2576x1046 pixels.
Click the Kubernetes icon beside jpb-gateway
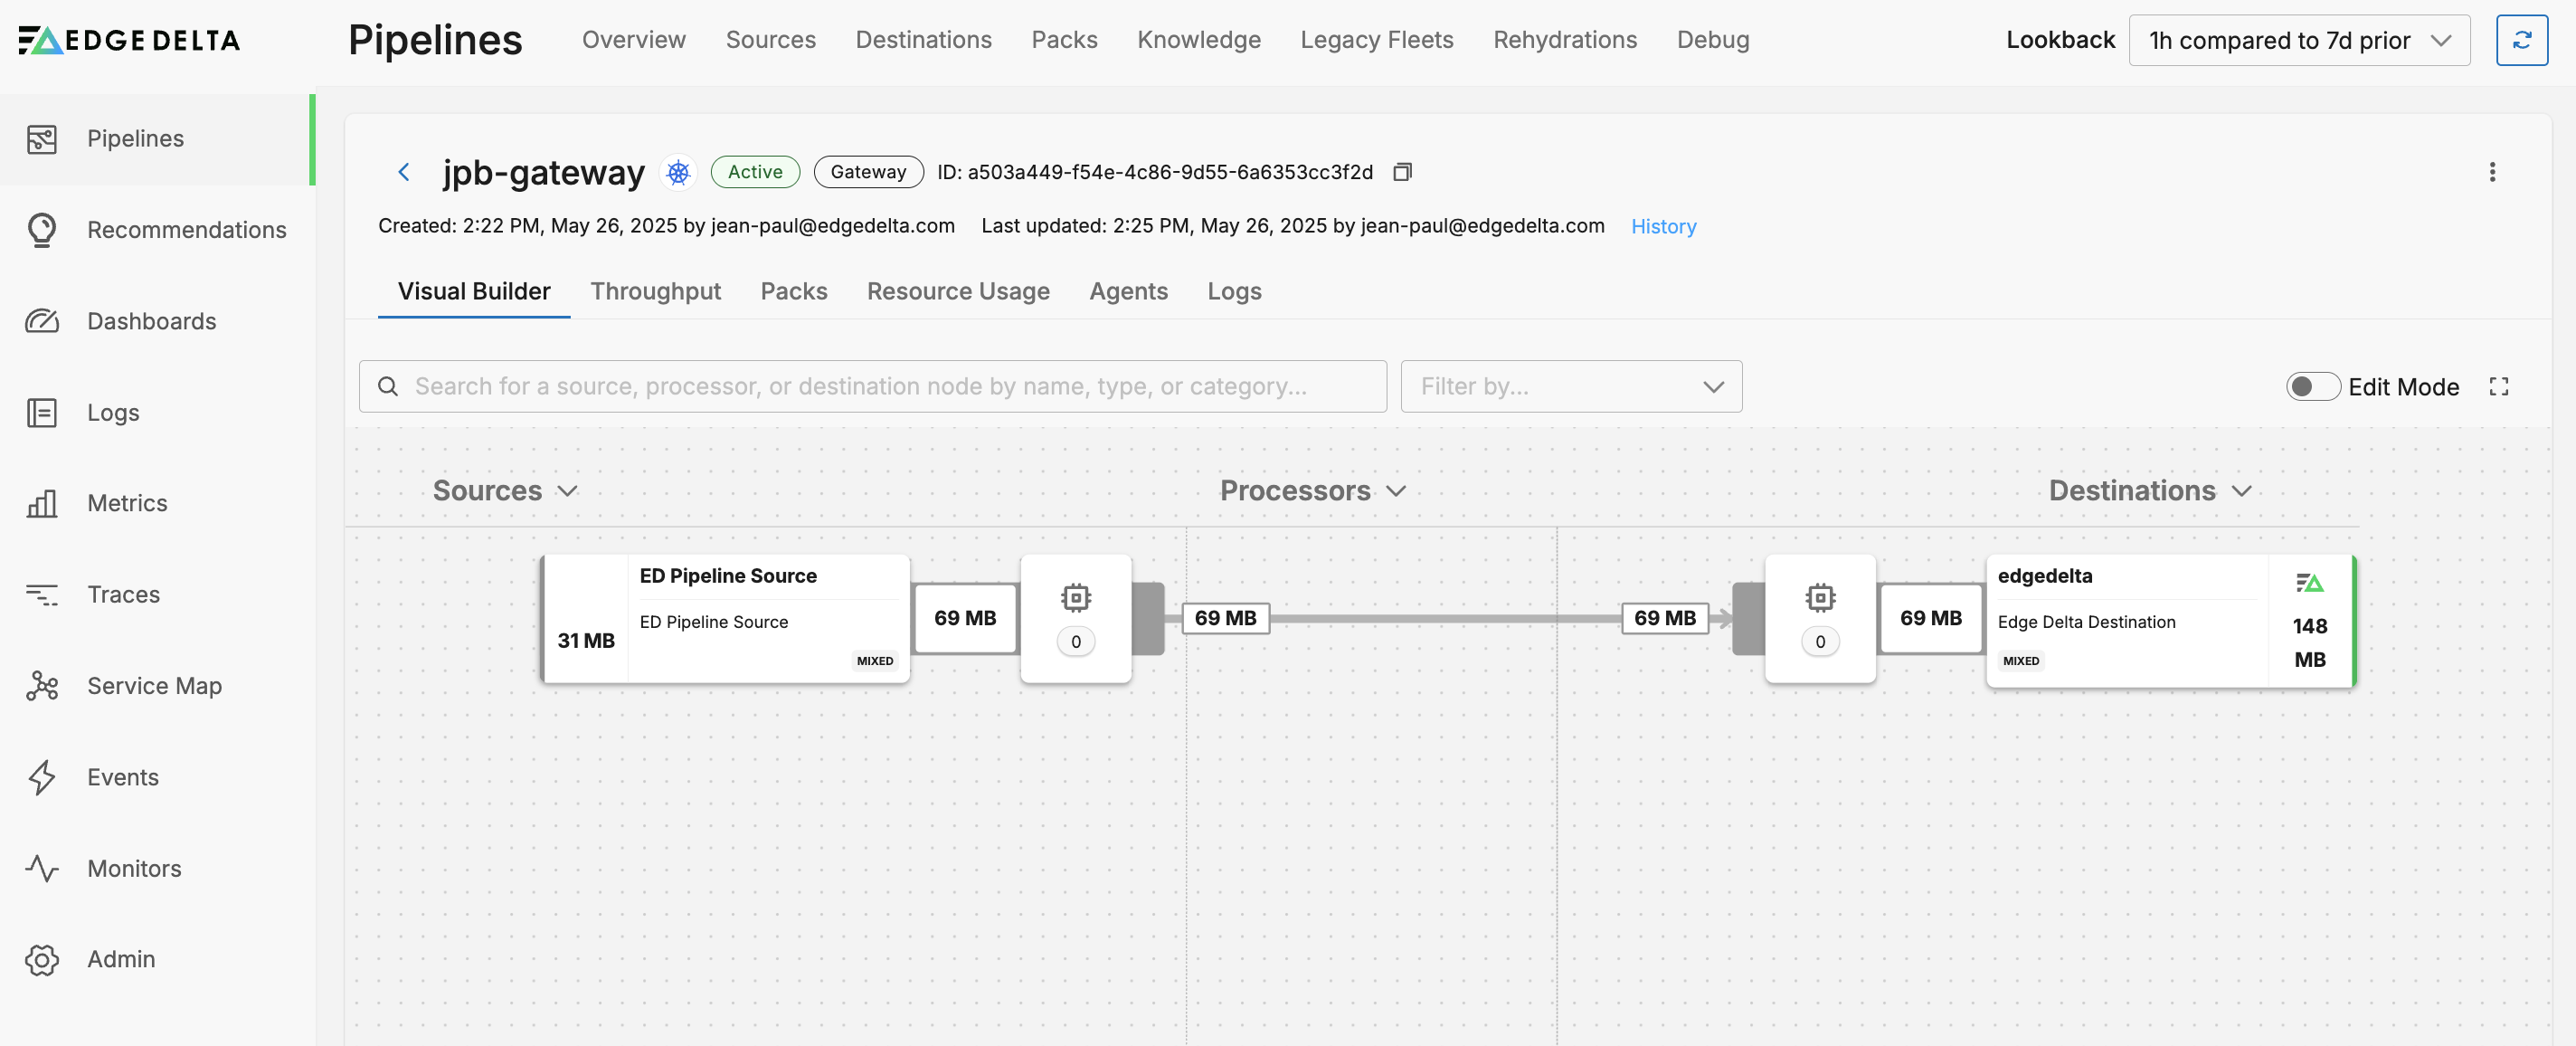pos(678,172)
